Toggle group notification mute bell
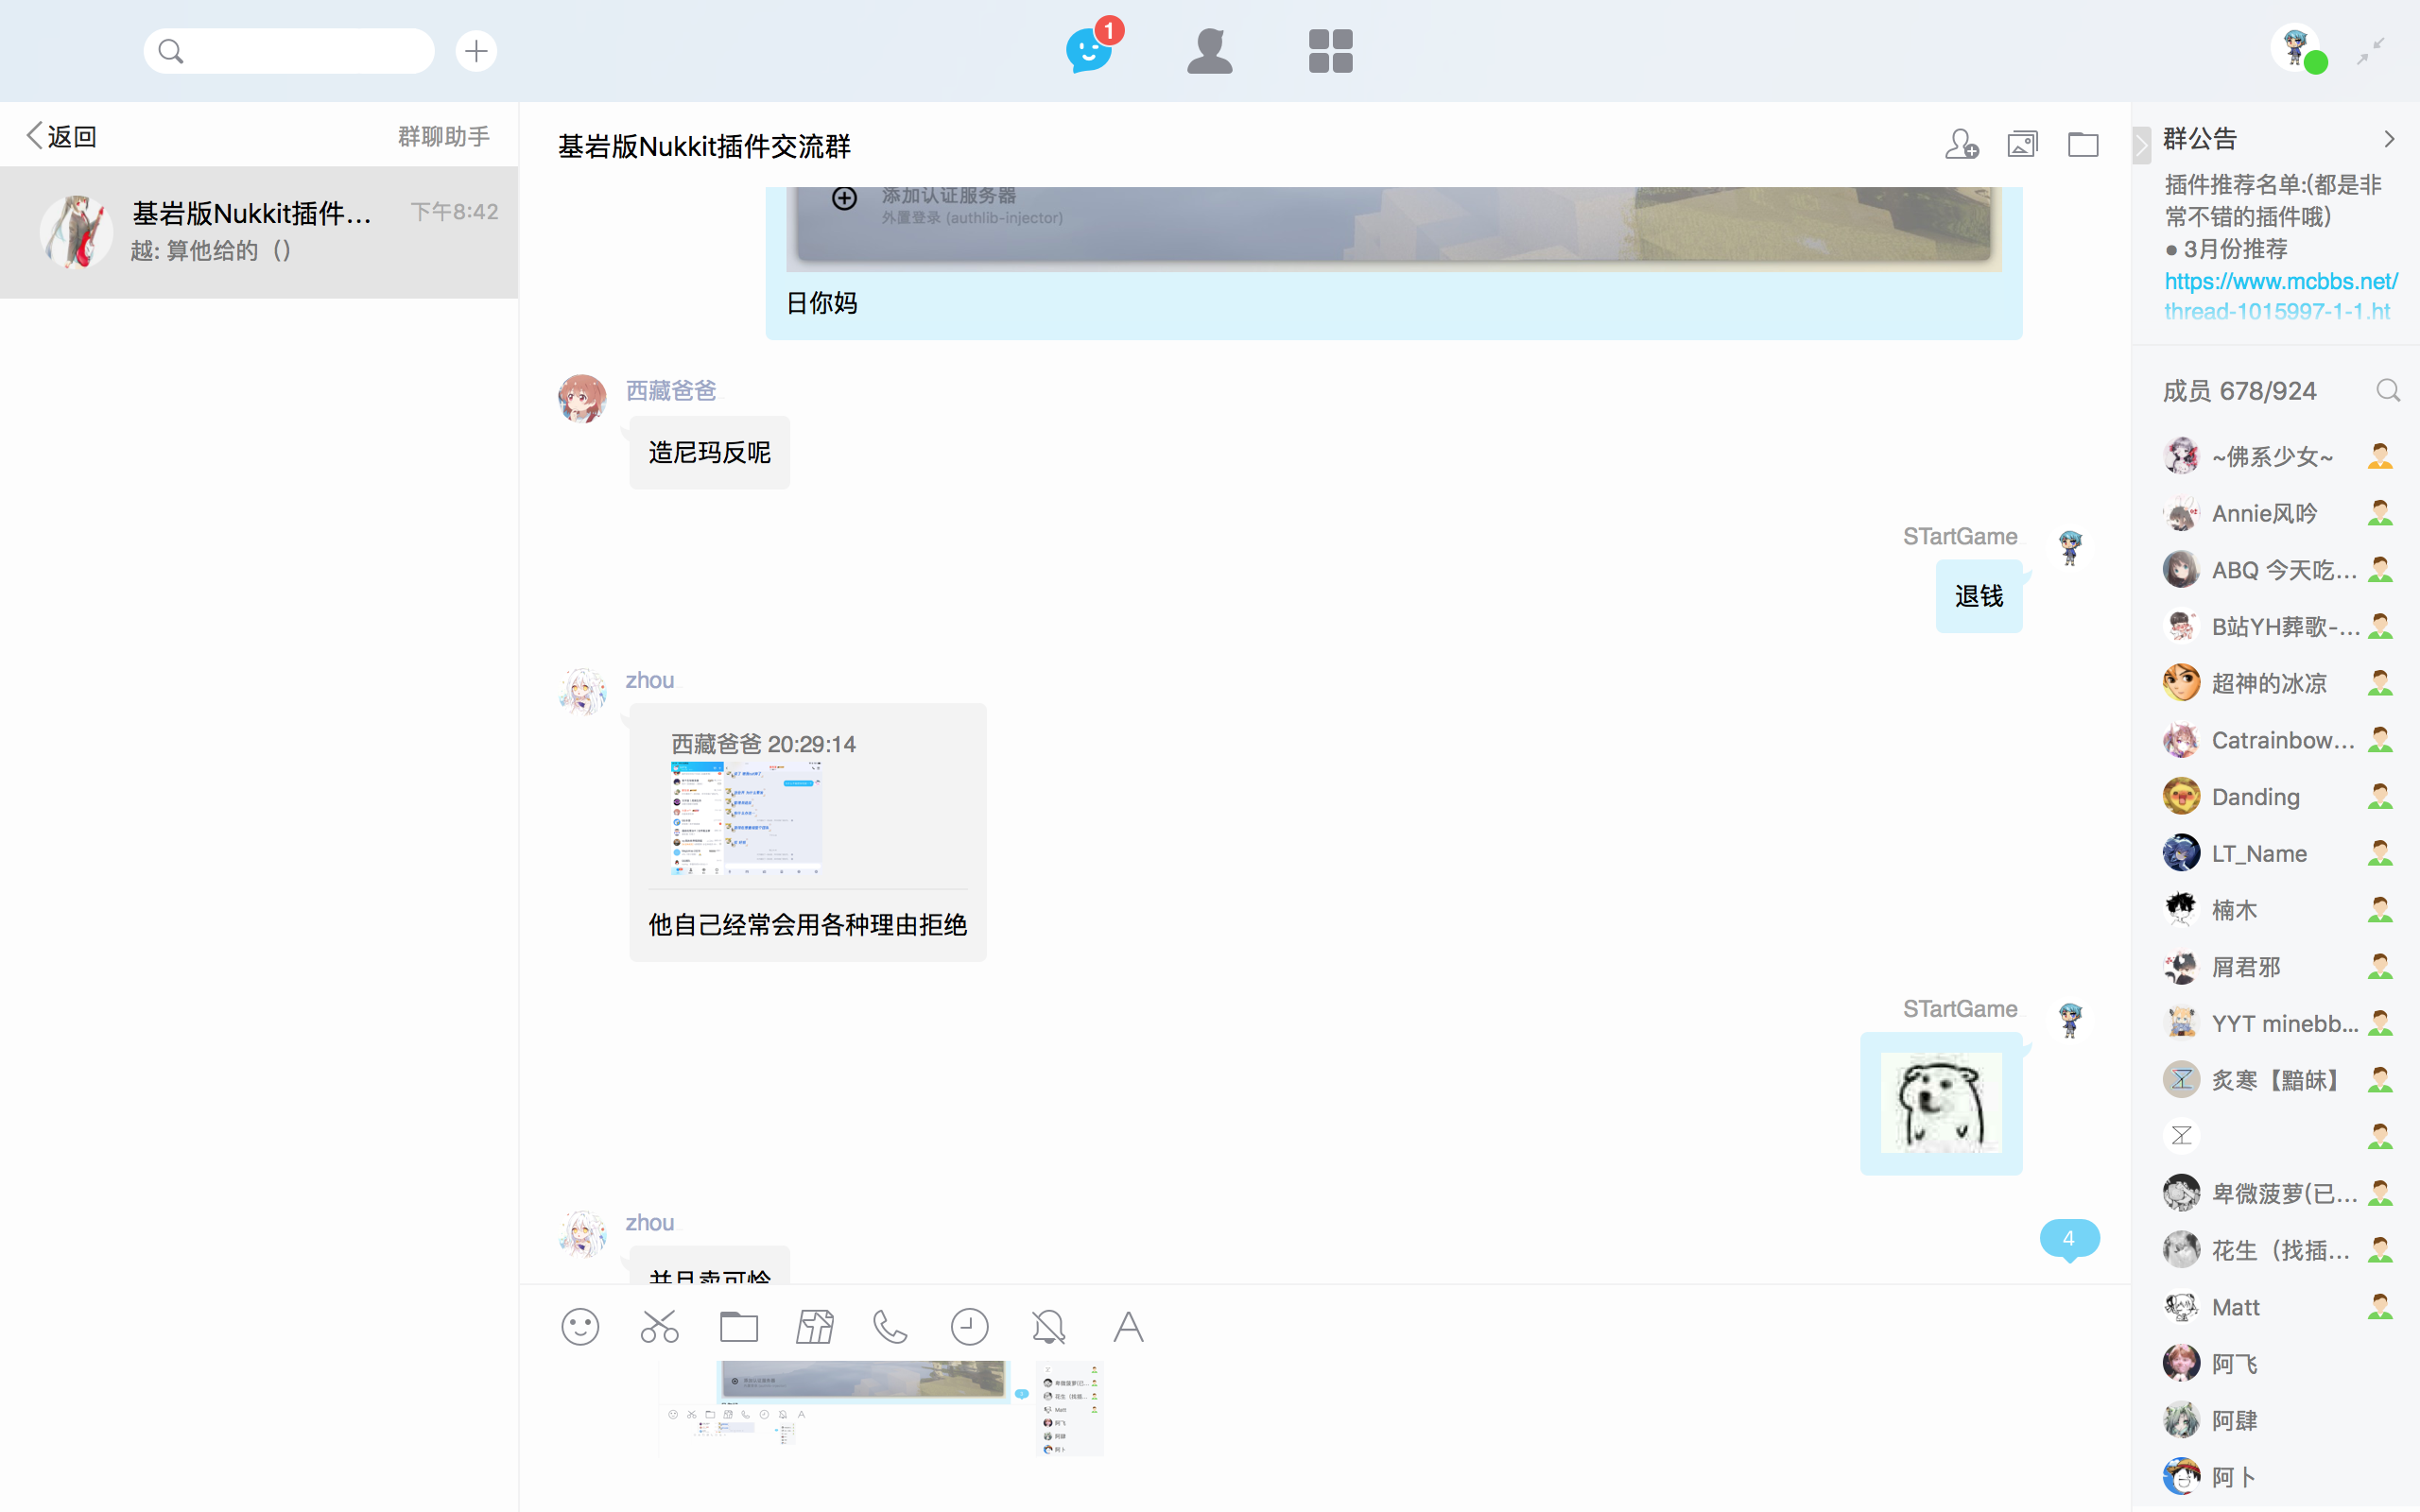Image resolution: width=2420 pixels, height=1512 pixels. click(1048, 1327)
